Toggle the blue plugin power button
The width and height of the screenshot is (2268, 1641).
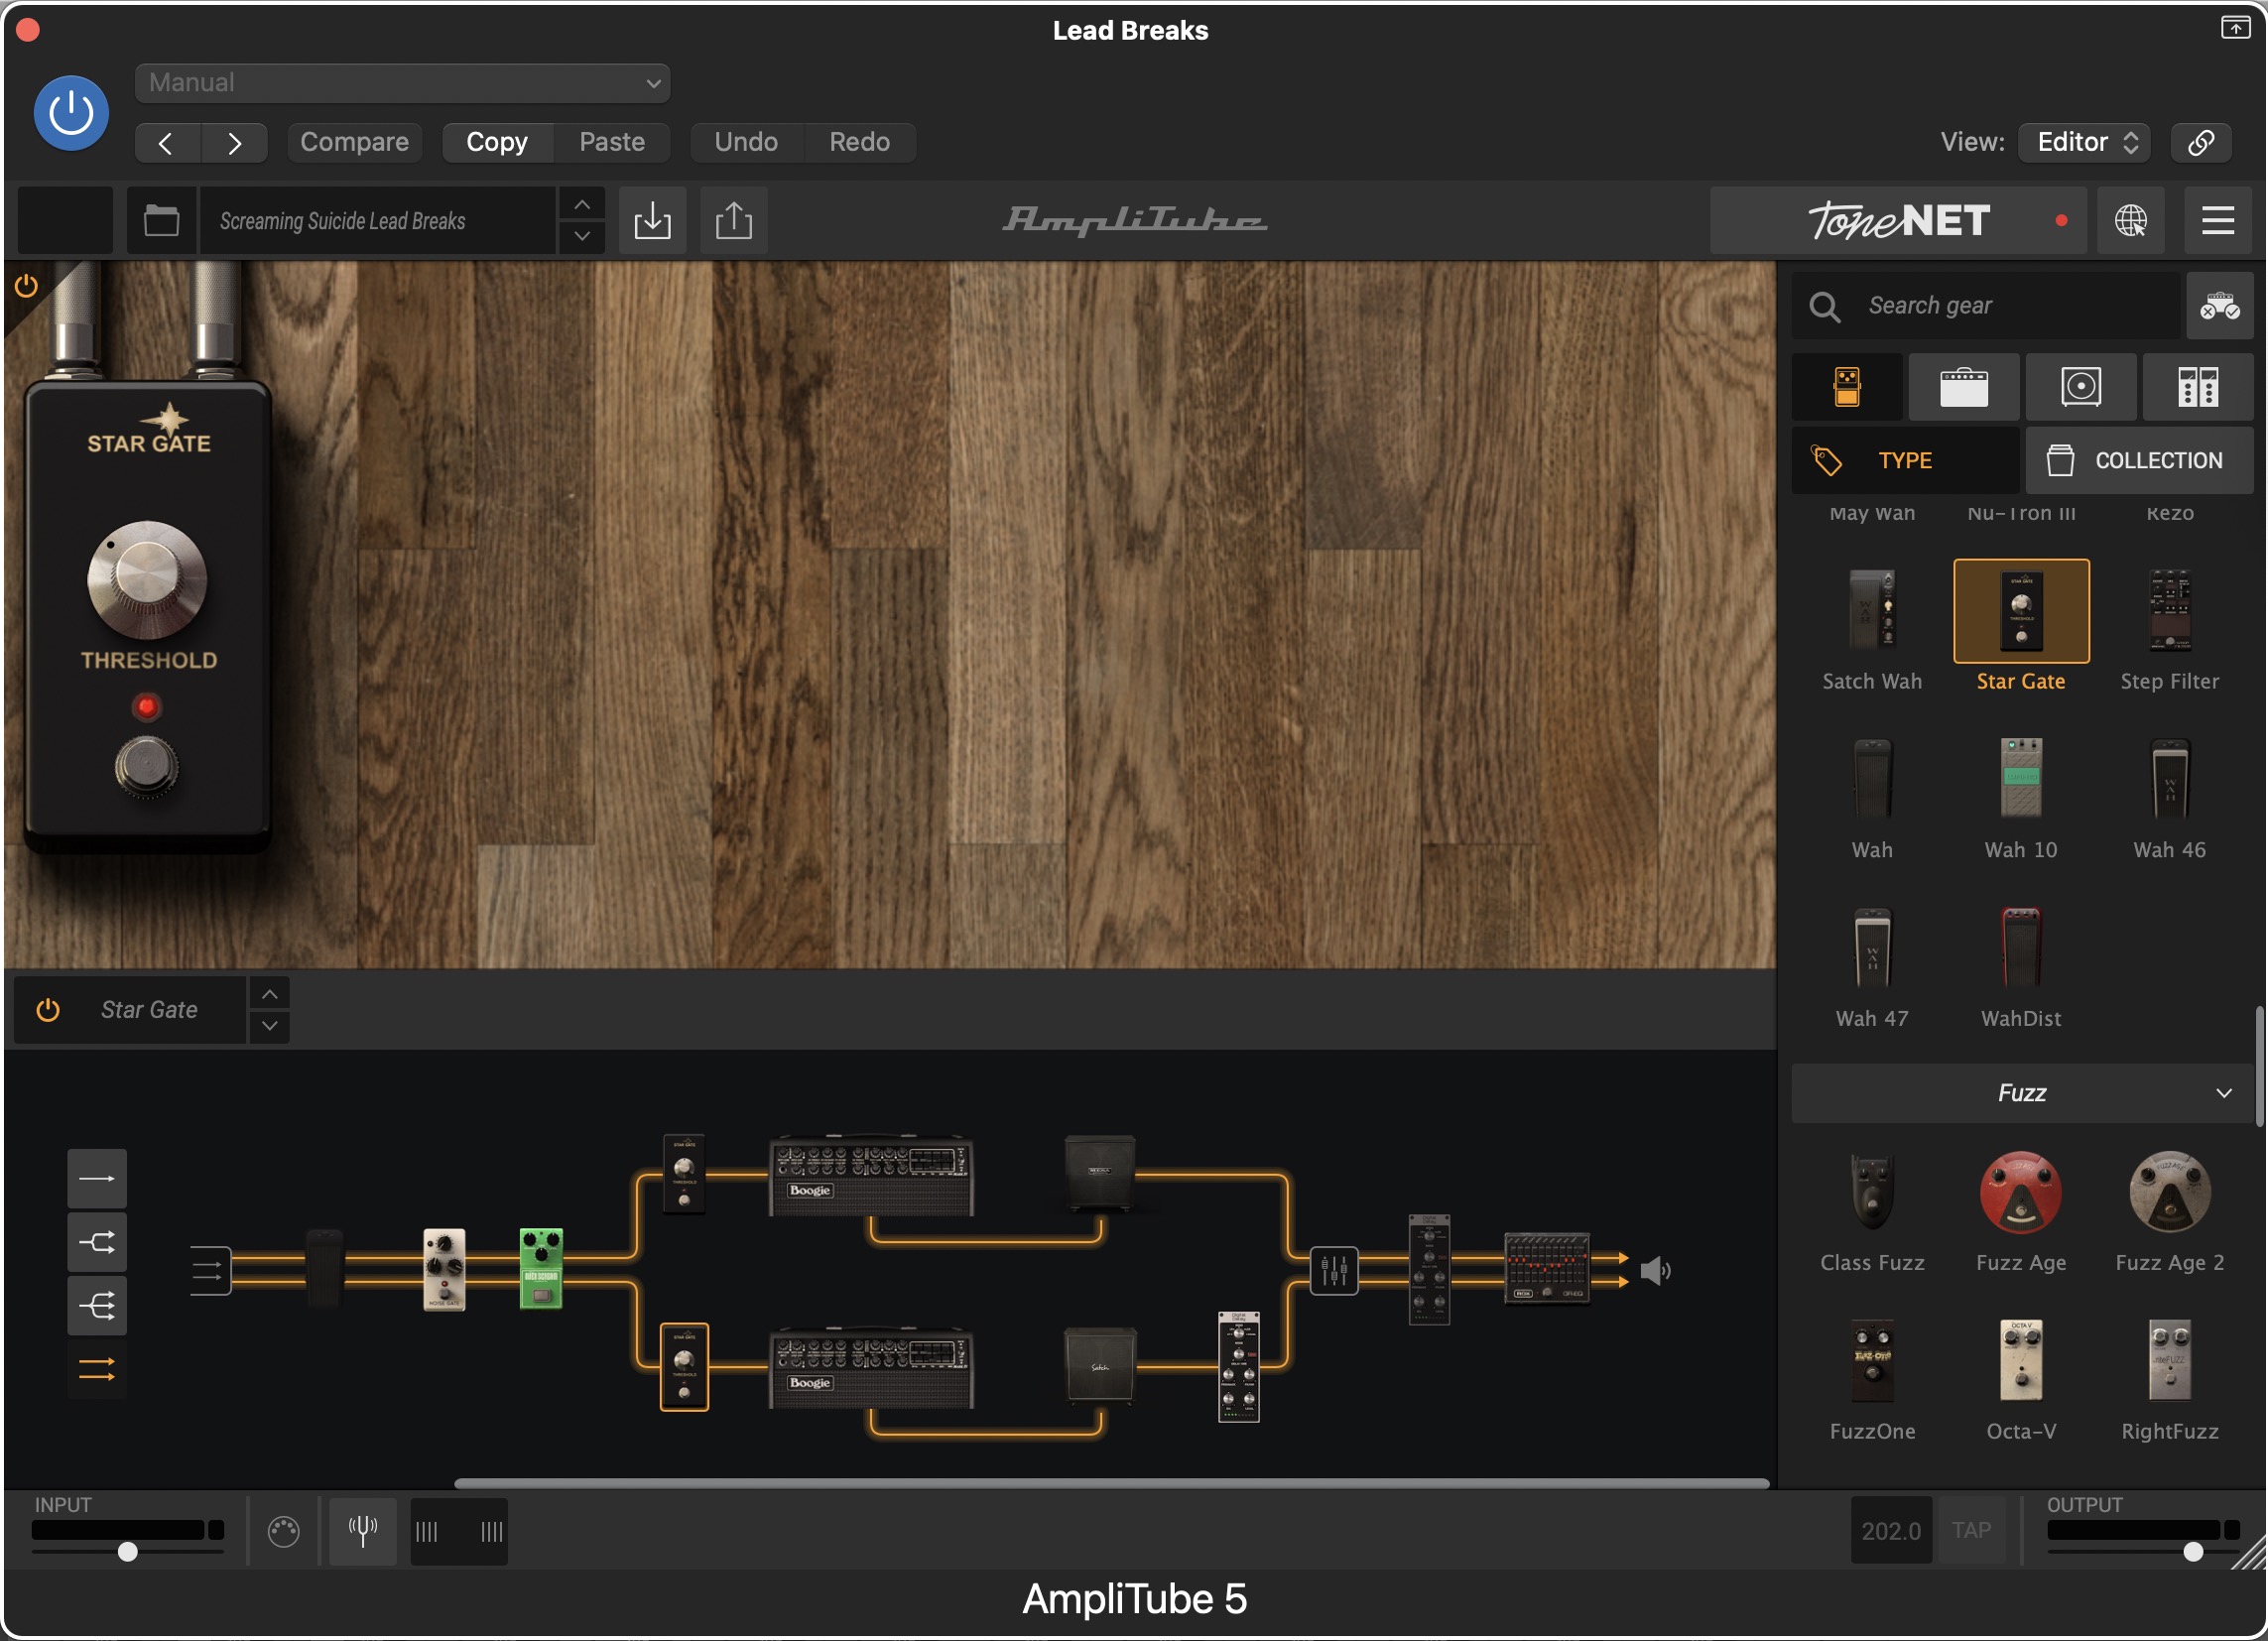(x=71, y=113)
